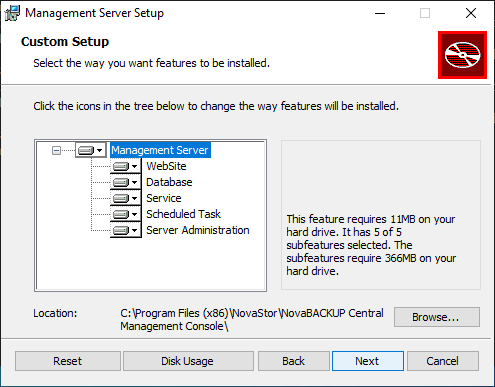Click the red NovaStor disc logo
The width and height of the screenshot is (495, 387).
462,55
